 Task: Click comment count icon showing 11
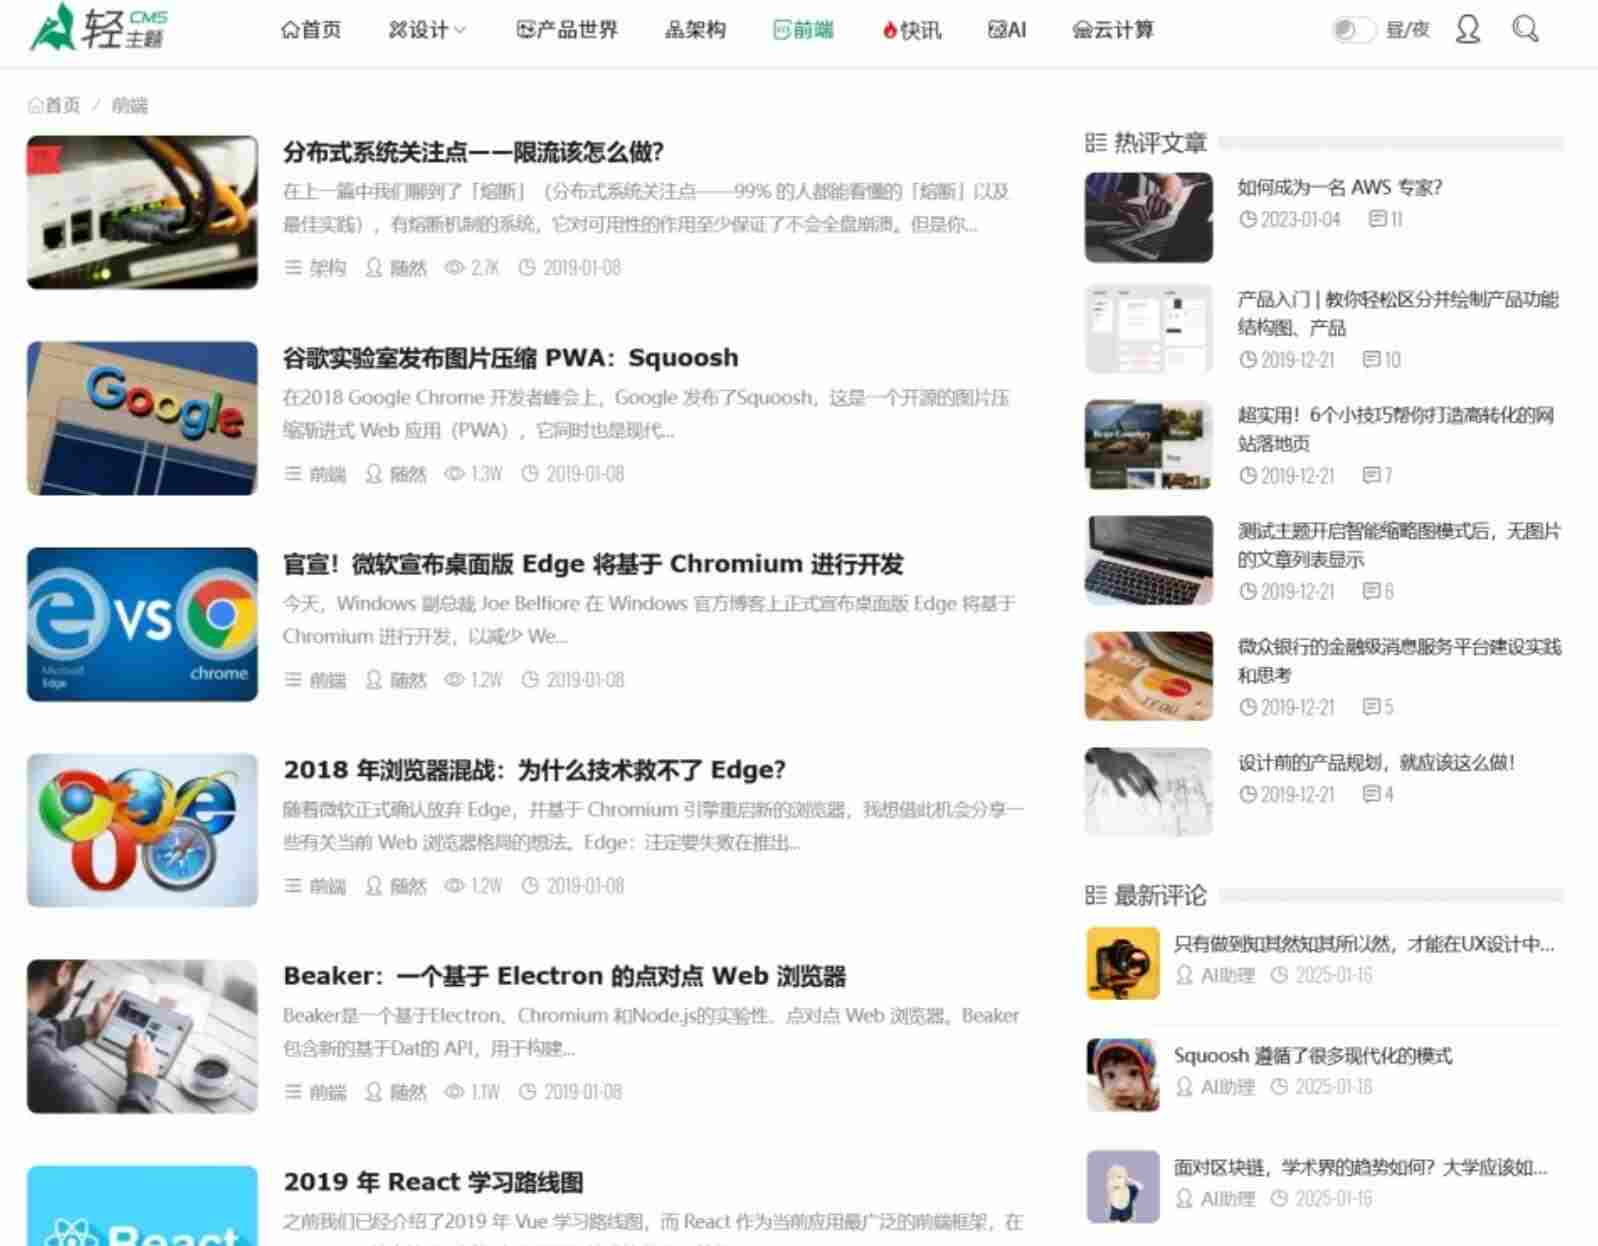[1377, 219]
